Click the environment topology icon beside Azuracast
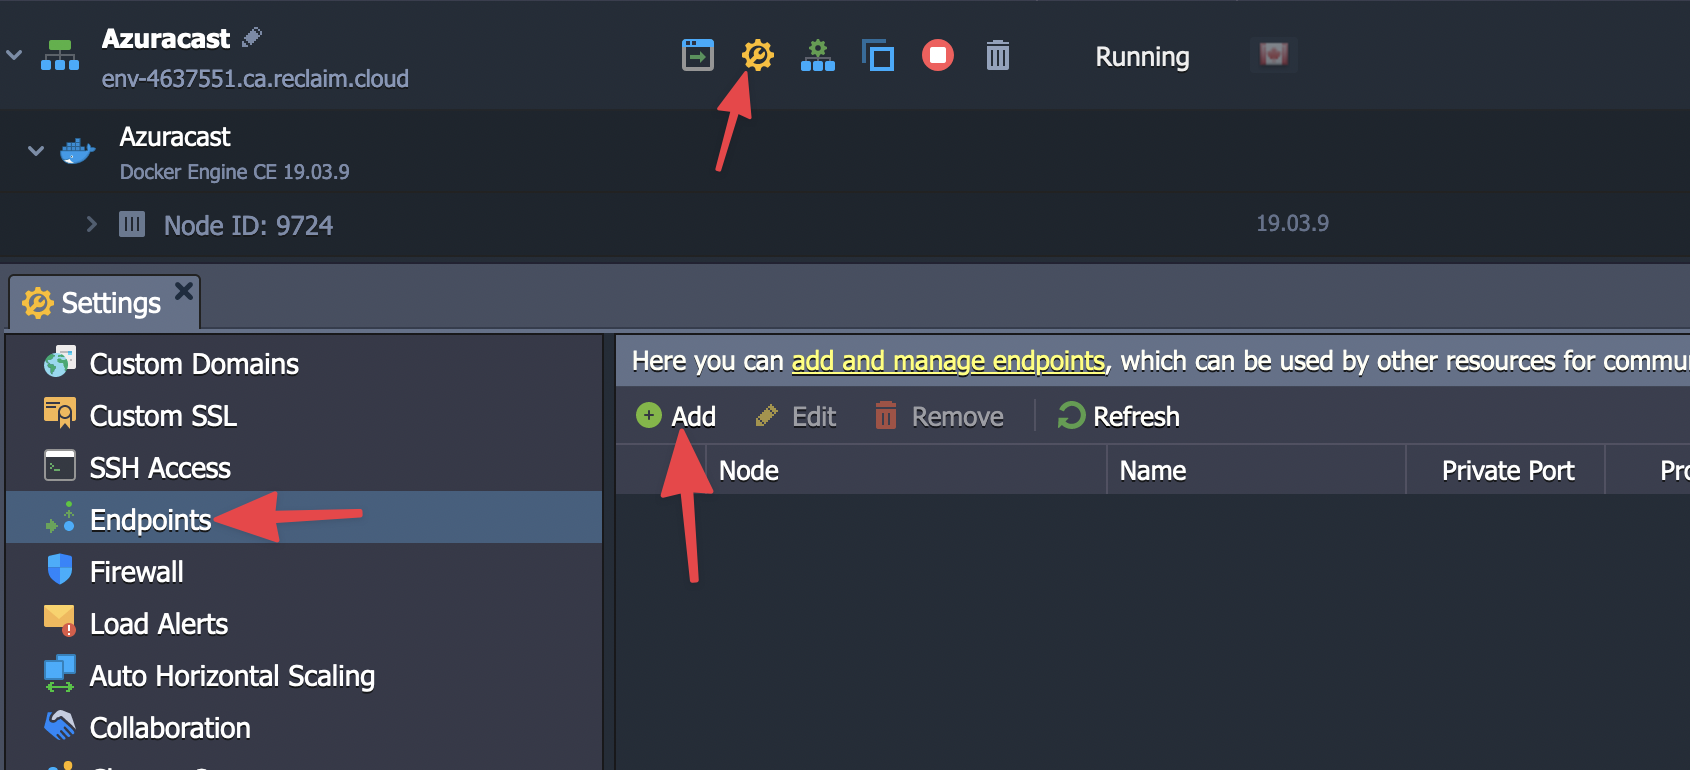This screenshot has height=770, width=1690. click(x=60, y=55)
